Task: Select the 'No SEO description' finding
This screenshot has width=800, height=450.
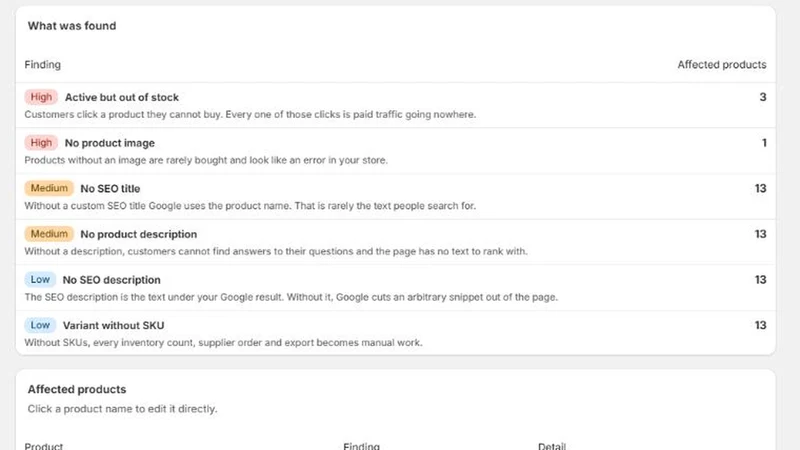Action: pyautogui.click(x=111, y=280)
